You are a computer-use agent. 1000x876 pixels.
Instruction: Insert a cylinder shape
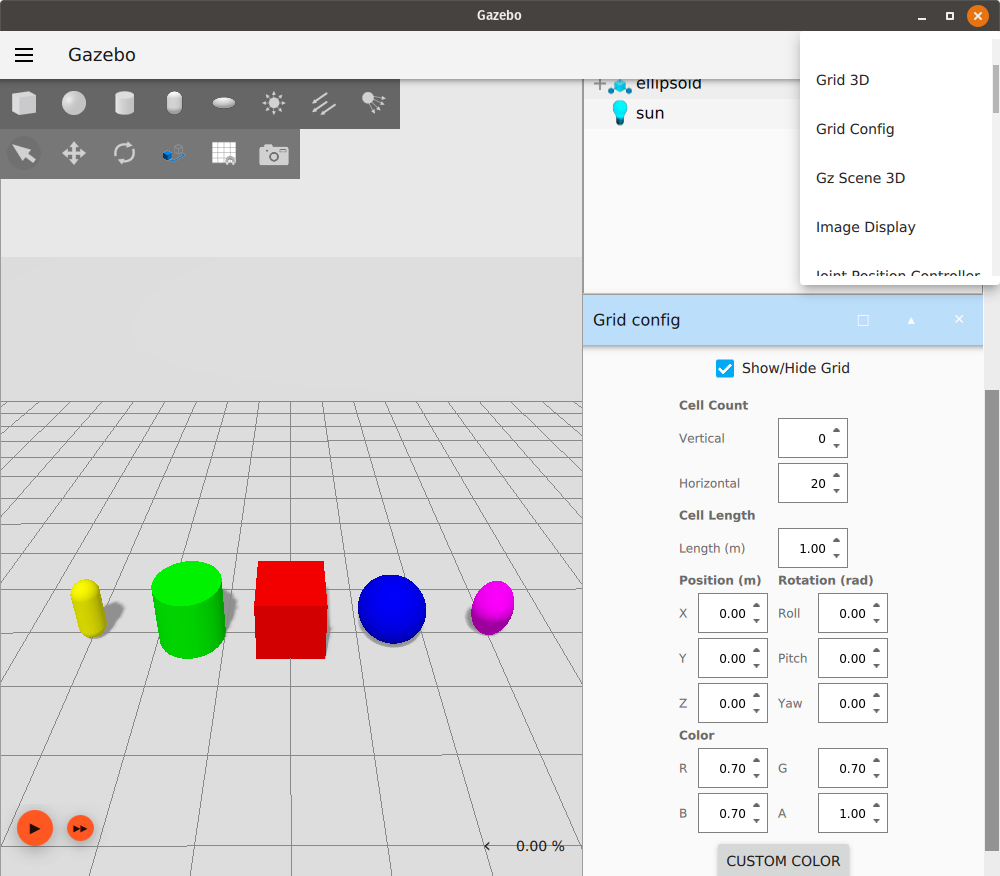pos(124,103)
